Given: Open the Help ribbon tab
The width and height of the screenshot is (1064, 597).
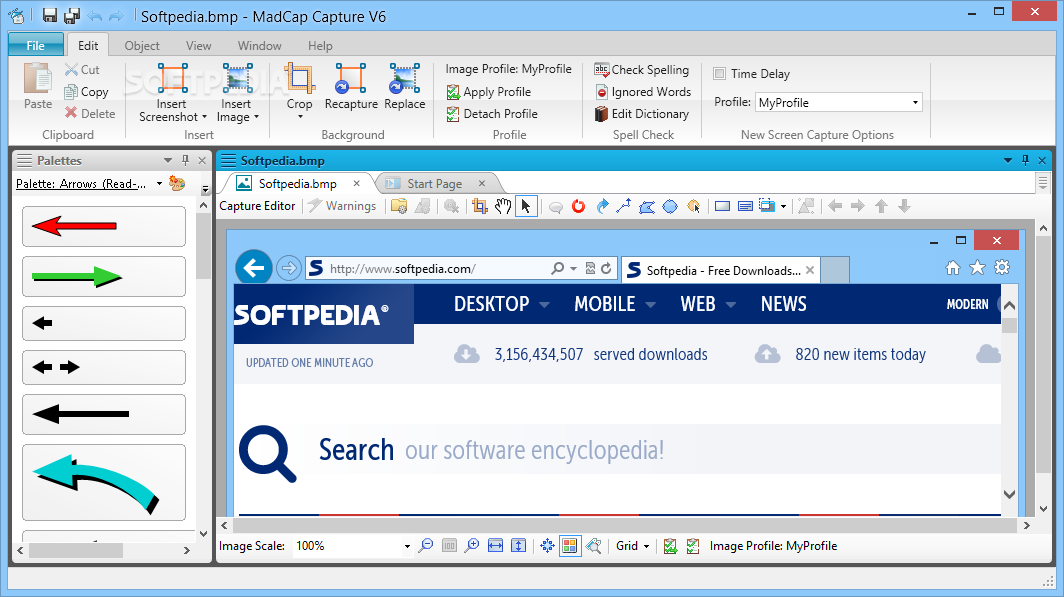Looking at the screenshot, I should tap(320, 45).
